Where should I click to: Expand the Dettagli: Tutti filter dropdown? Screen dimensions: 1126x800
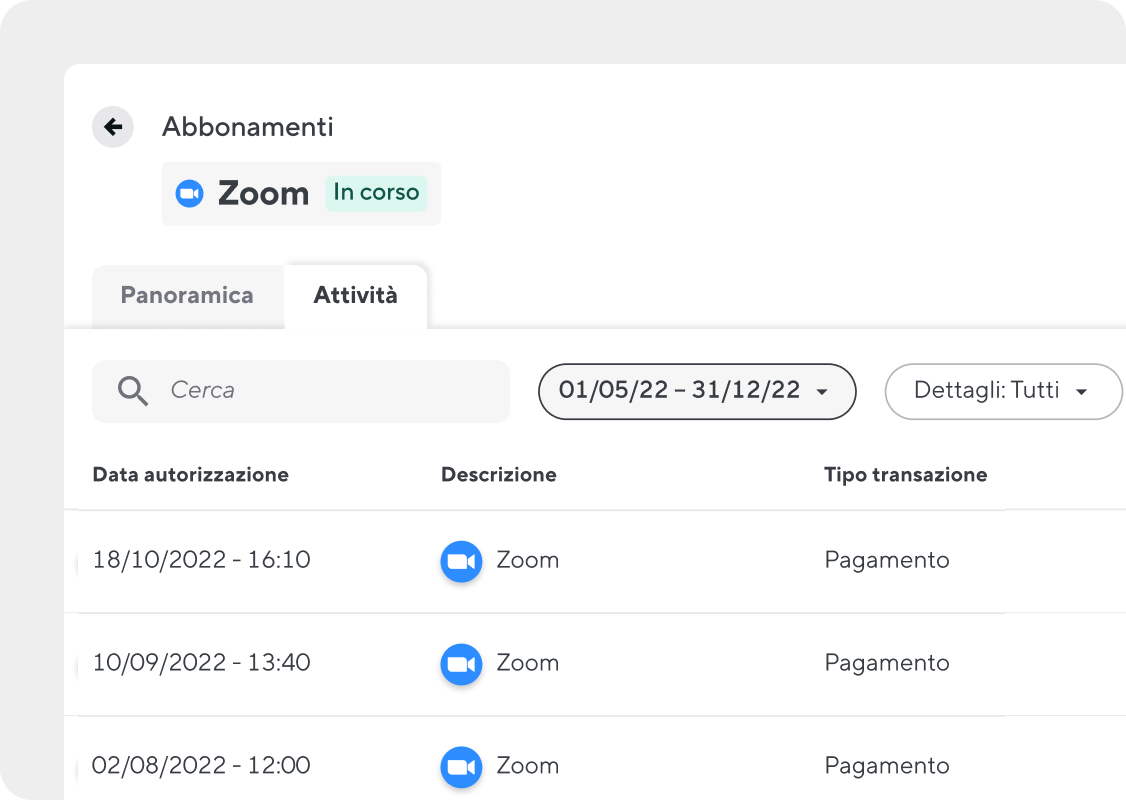(1003, 391)
